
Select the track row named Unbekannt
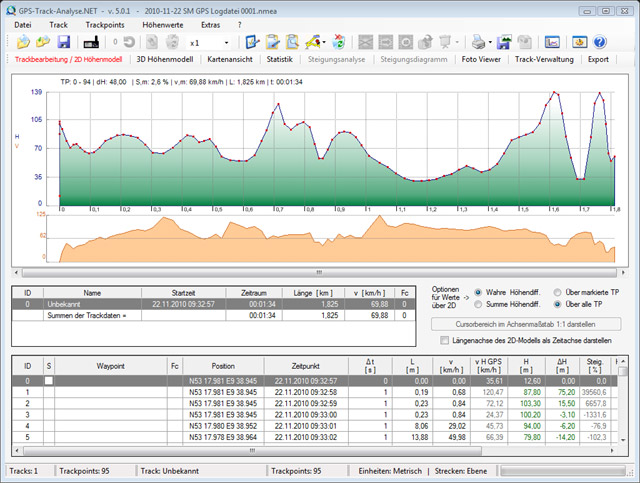[x=213, y=304]
